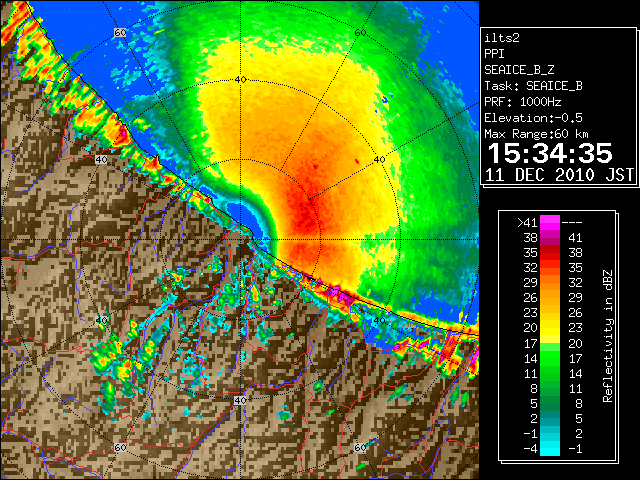Select the 'PPI' scan type text
The height and width of the screenshot is (480, 640).
click(x=494, y=54)
